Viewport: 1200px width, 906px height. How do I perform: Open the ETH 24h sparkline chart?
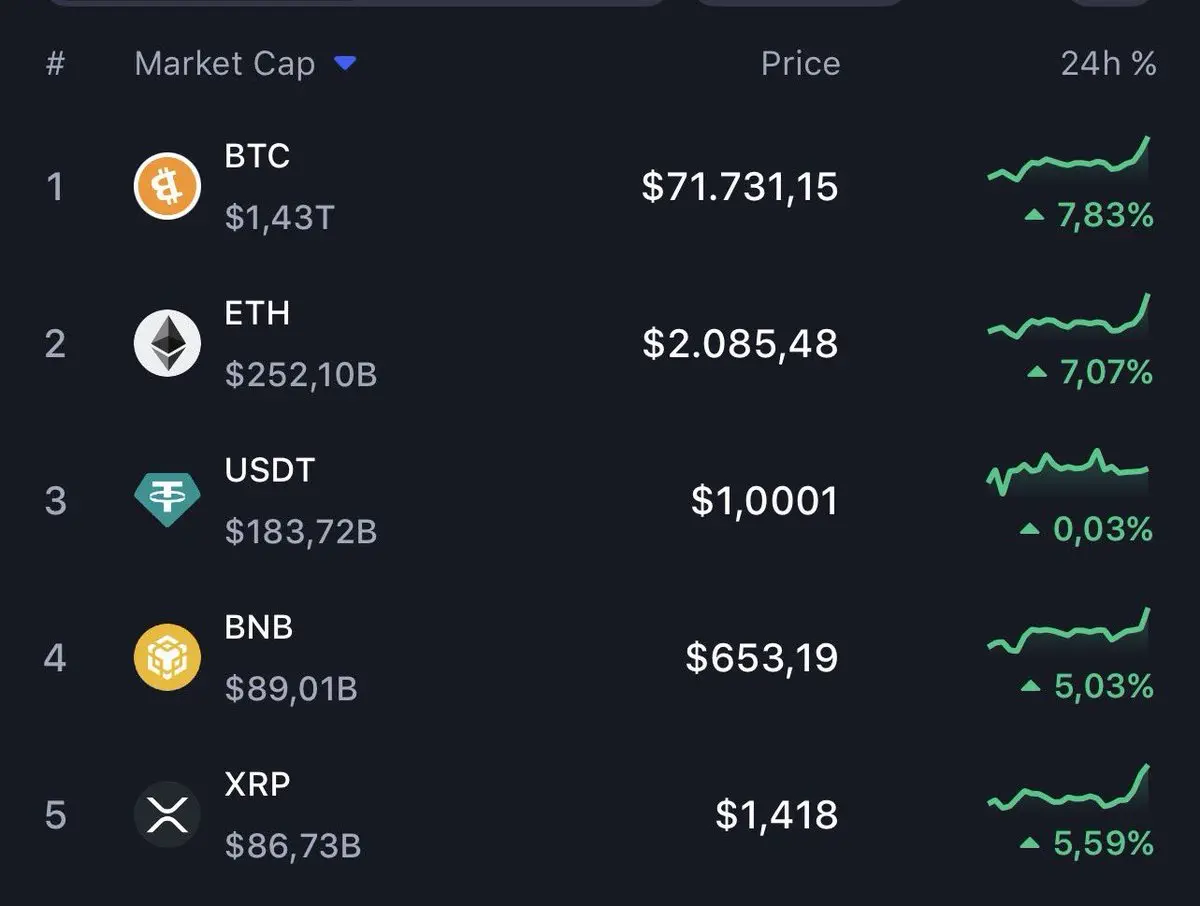1069,320
